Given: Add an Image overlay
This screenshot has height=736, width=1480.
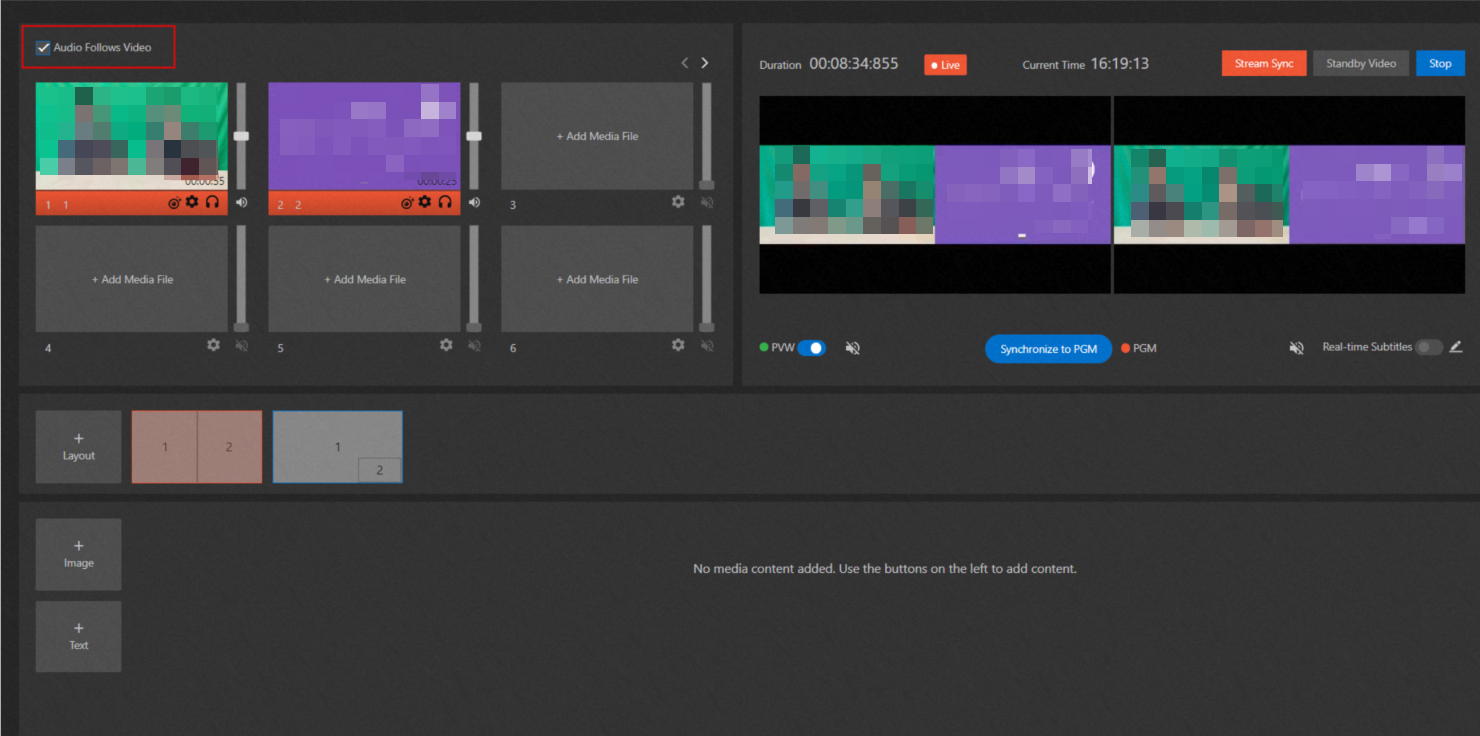Looking at the screenshot, I should 79,554.
